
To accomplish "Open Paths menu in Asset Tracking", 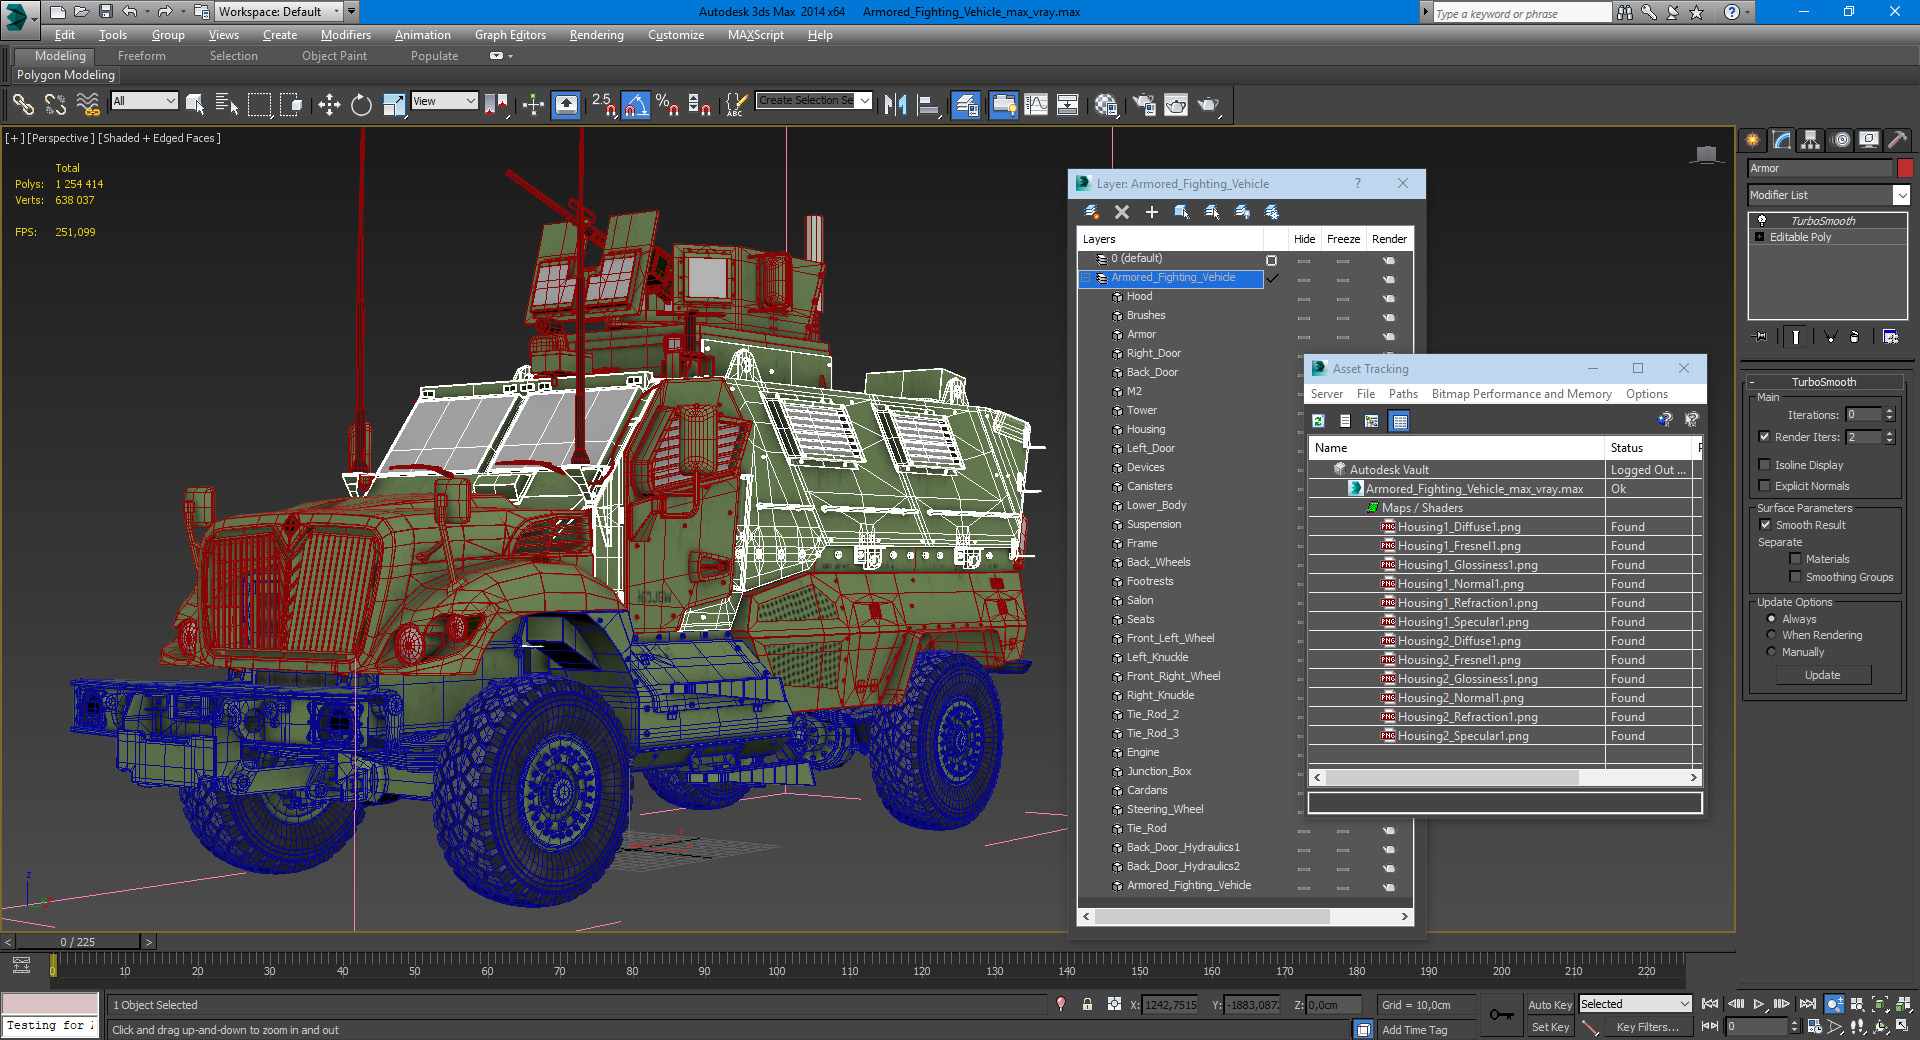I will (x=1403, y=394).
